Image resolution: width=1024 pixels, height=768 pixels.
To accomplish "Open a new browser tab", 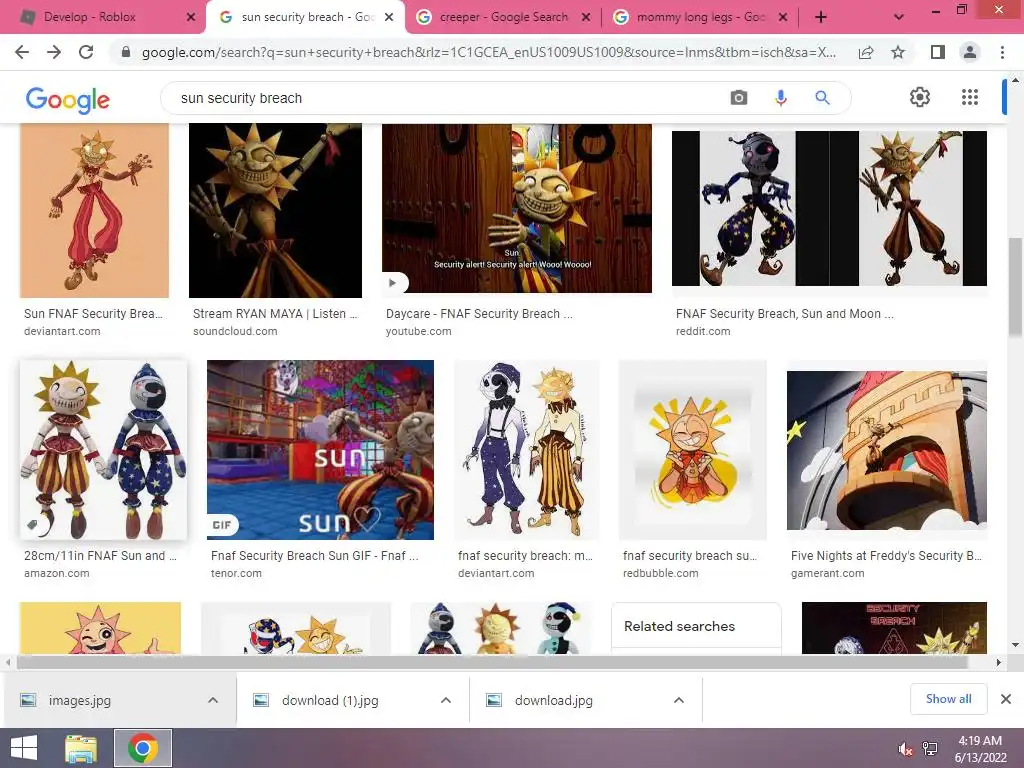I will click(821, 17).
